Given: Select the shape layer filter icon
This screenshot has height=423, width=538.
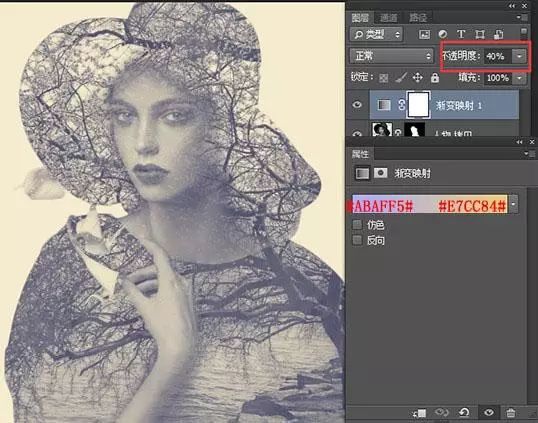Looking at the screenshot, I should tap(479, 34).
